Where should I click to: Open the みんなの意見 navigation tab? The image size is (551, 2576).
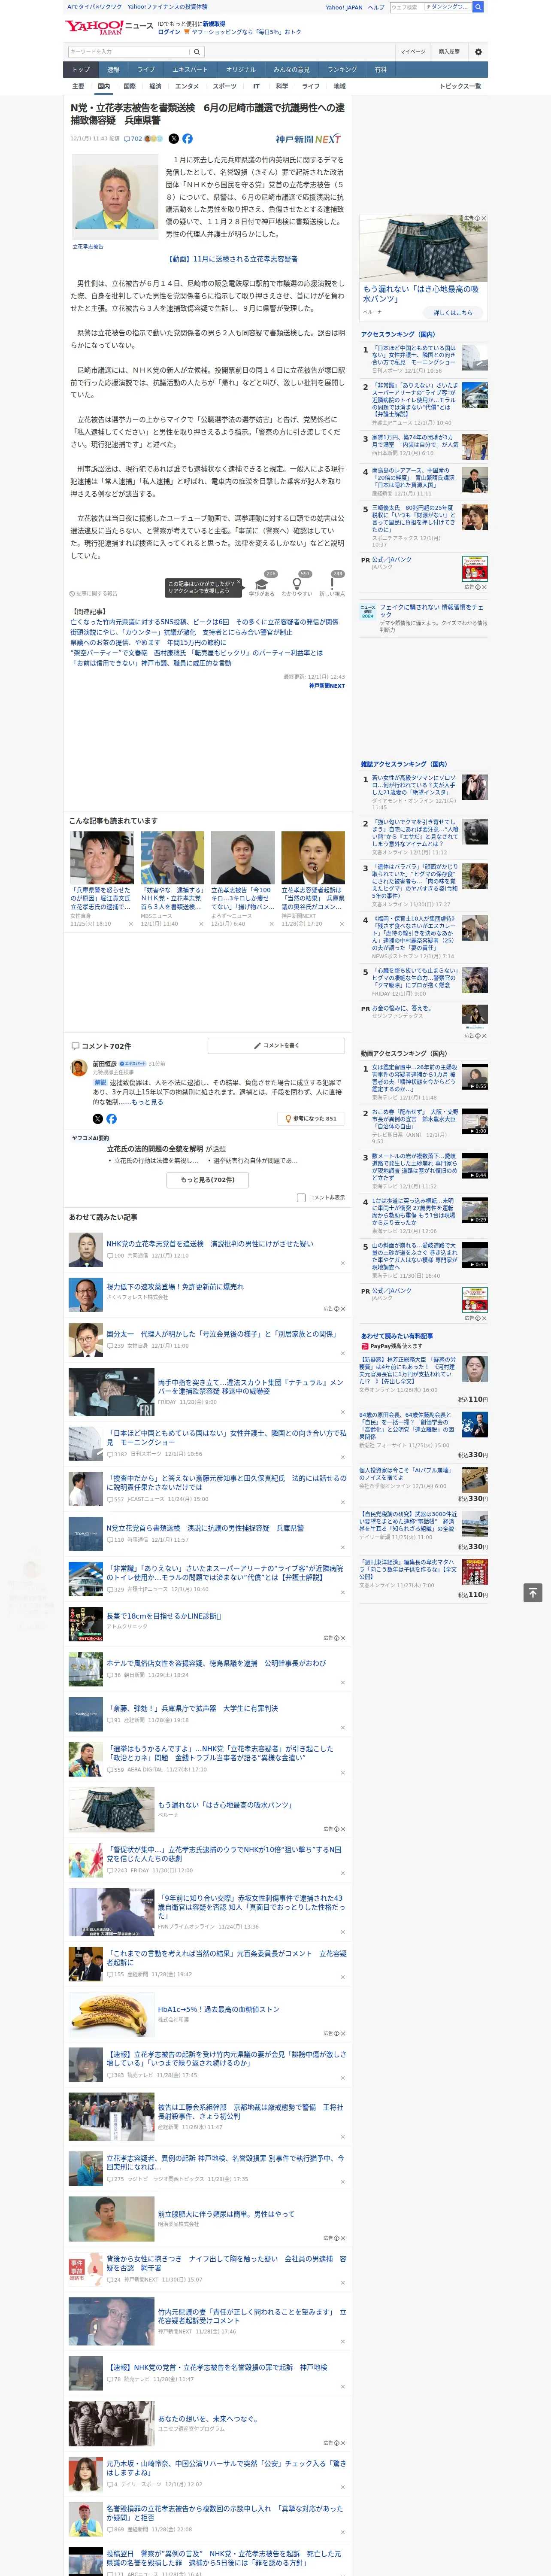tap(291, 70)
